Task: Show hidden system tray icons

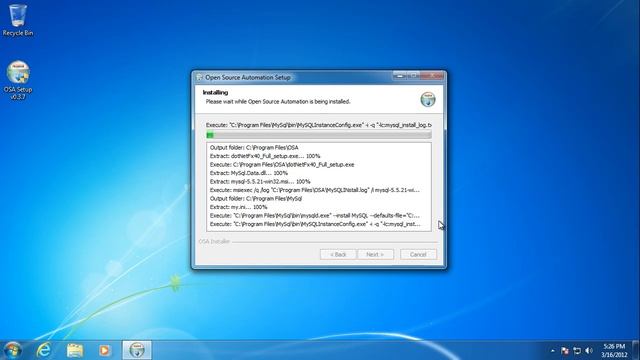Action: click(x=553, y=351)
